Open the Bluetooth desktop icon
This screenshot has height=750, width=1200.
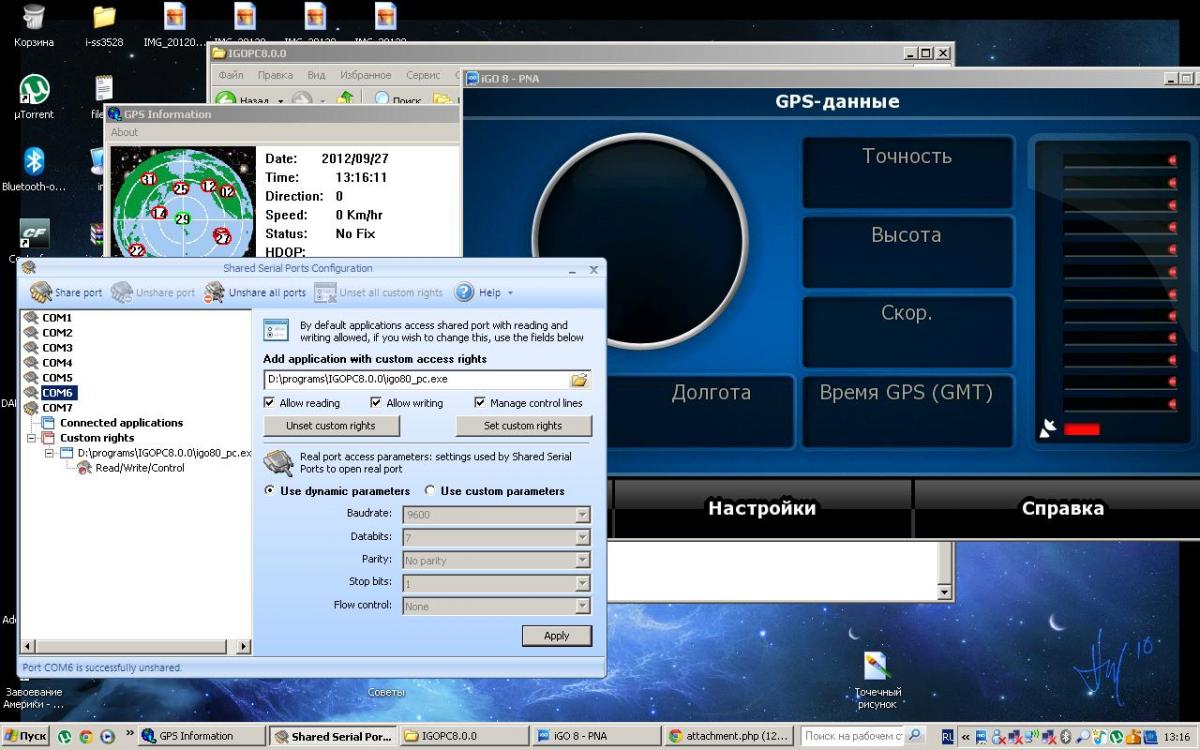coord(34,162)
